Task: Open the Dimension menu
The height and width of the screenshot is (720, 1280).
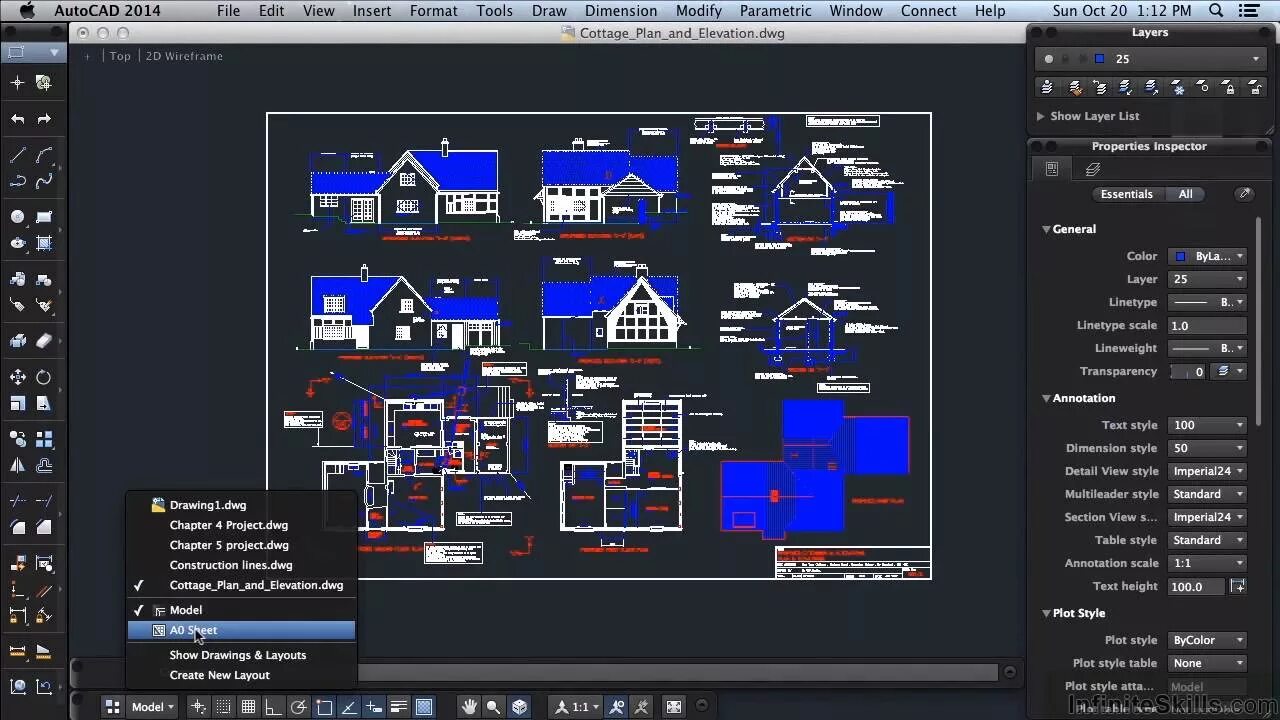Action: [621, 11]
